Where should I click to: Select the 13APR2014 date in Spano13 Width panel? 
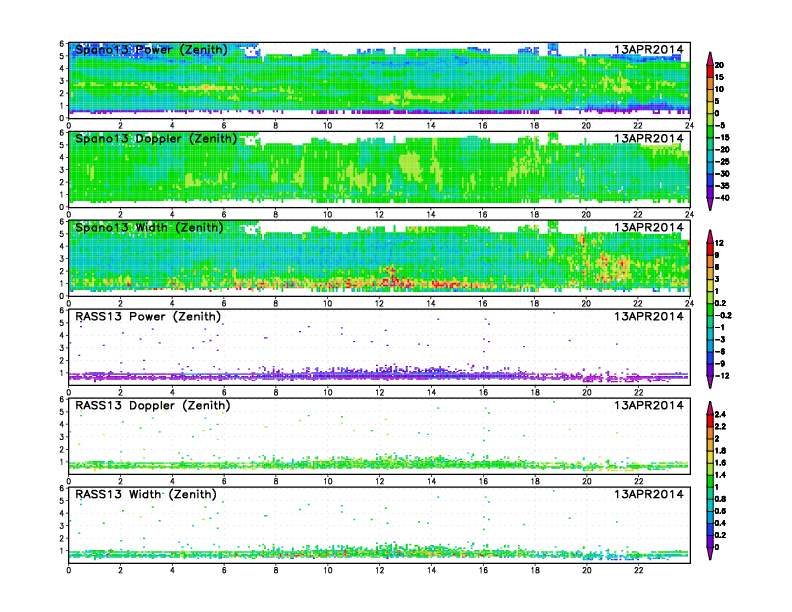pyautogui.click(x=649, y=227)
